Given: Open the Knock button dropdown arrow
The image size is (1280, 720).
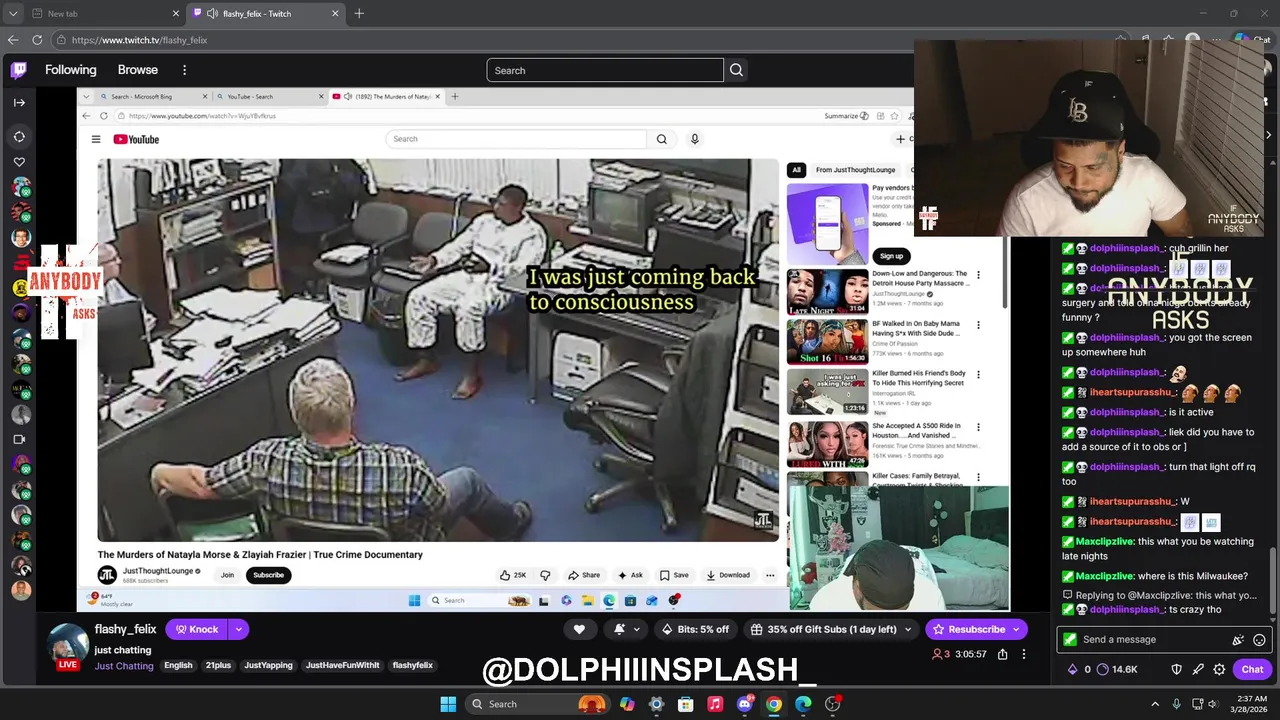Looking at the screenshot, I should coord(238,629).
